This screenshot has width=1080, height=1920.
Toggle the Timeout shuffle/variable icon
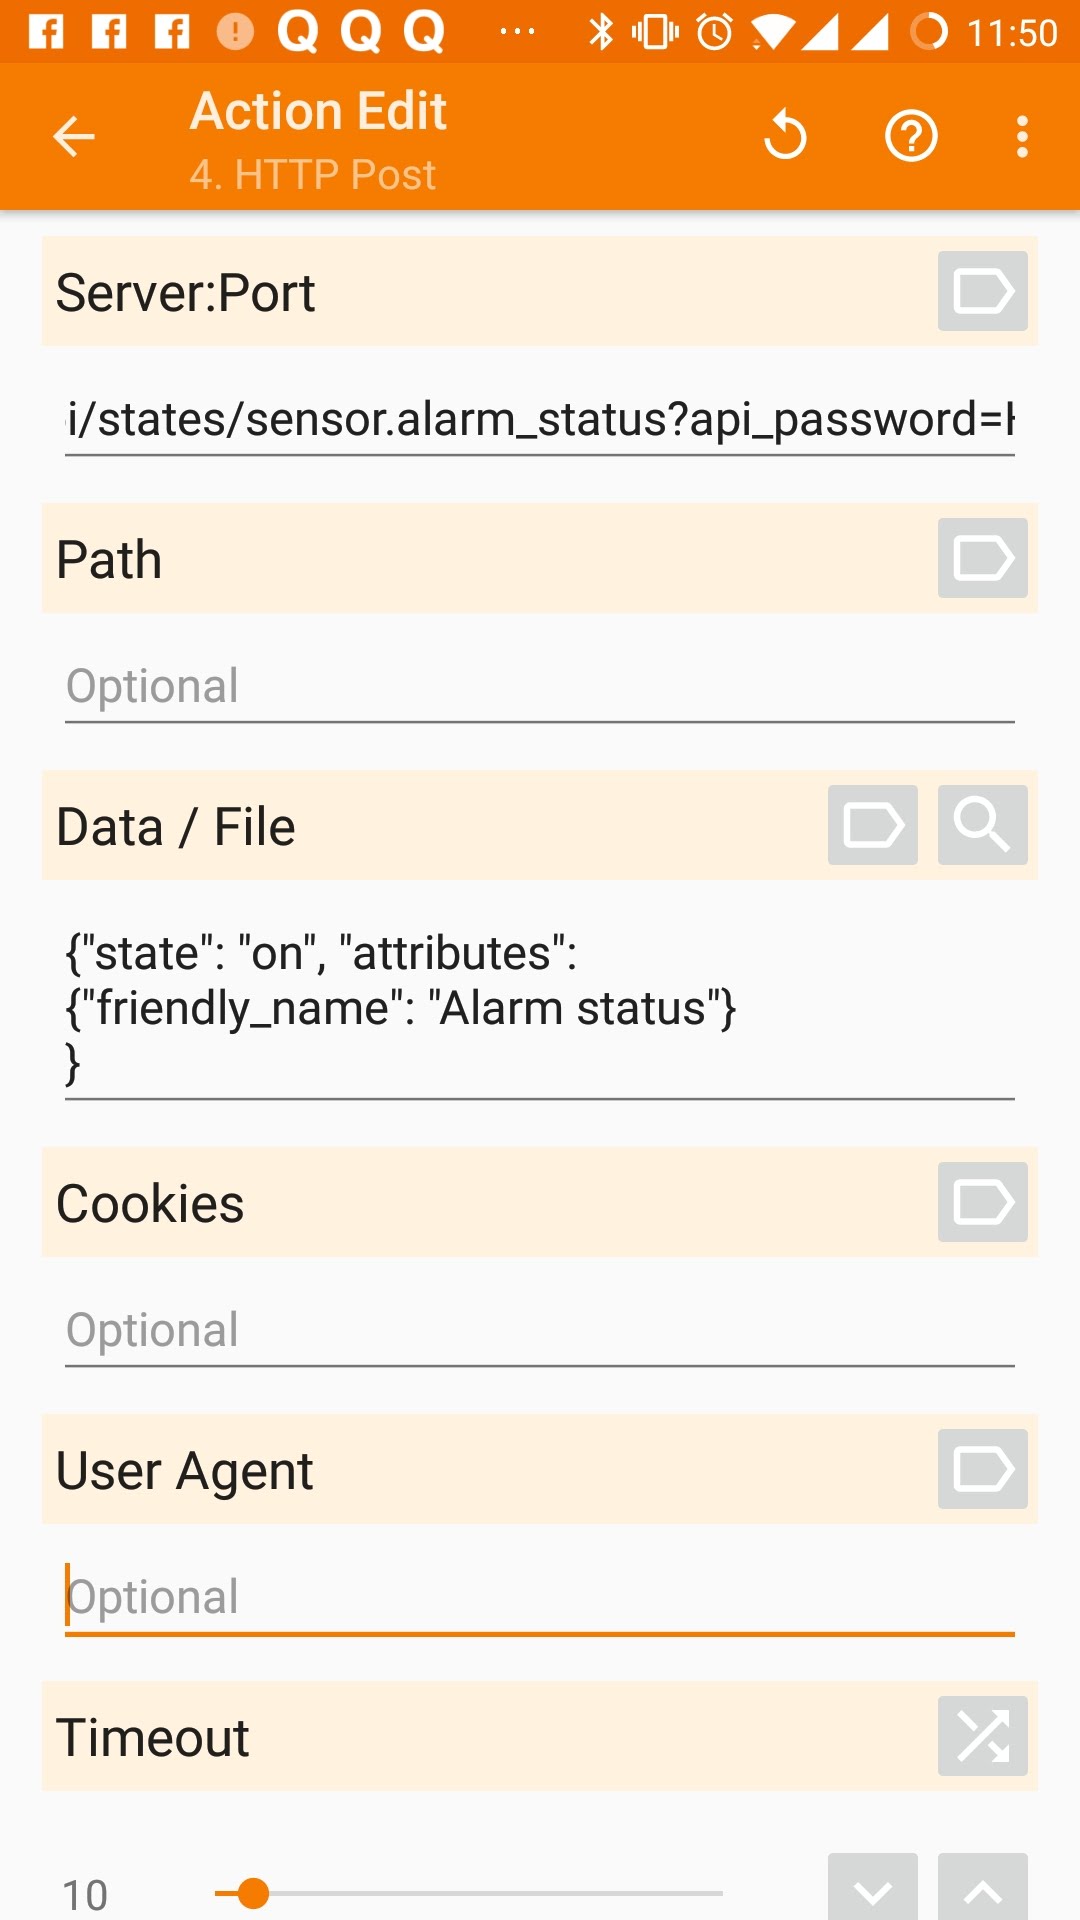(982, 1736)
